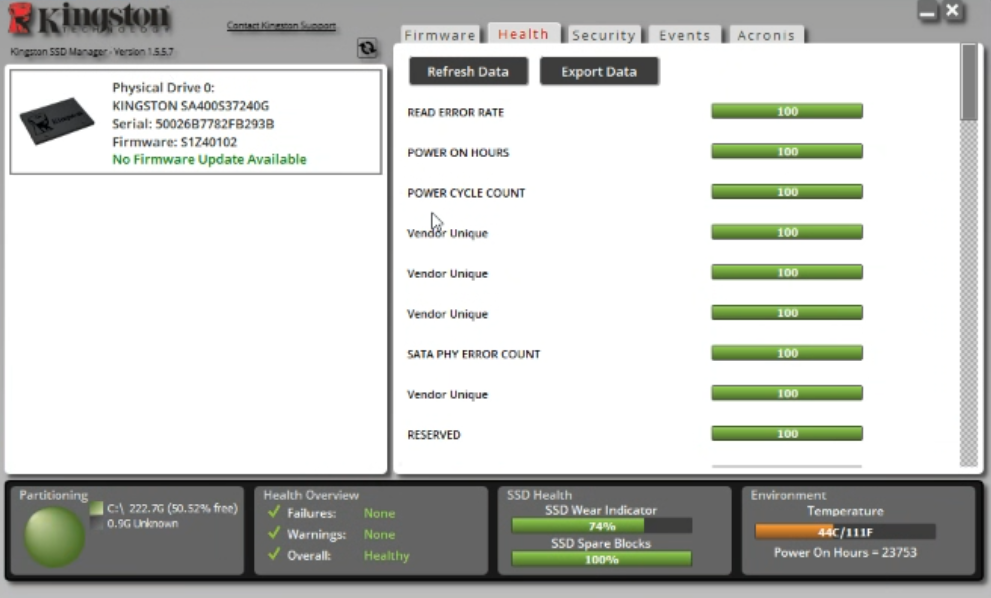The height and width of the screenshot is (598, 991).
Task: Click the Physical Drive 0 text
Action: (x=163, y=87)
